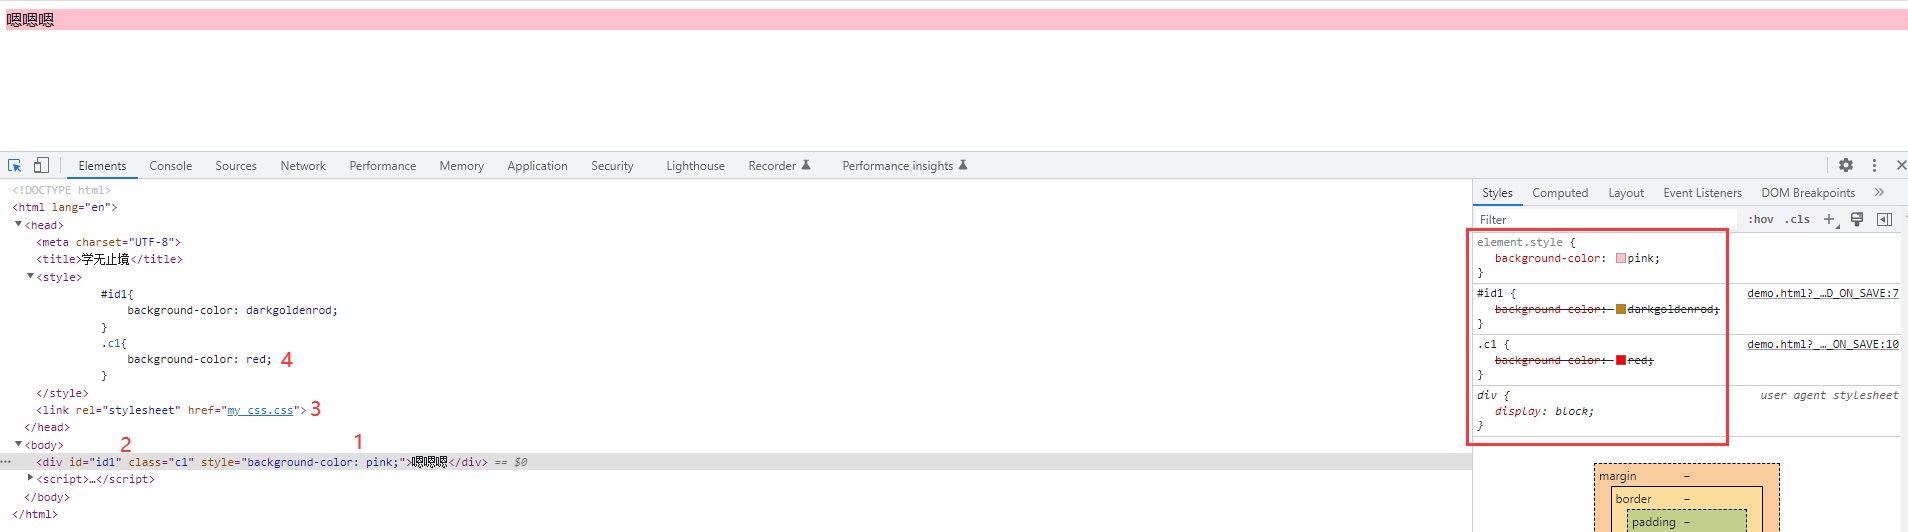Open the Recorder tab
Image resolution: width=1908 pixels, height=532 pixels.
[x=779, y=166]
